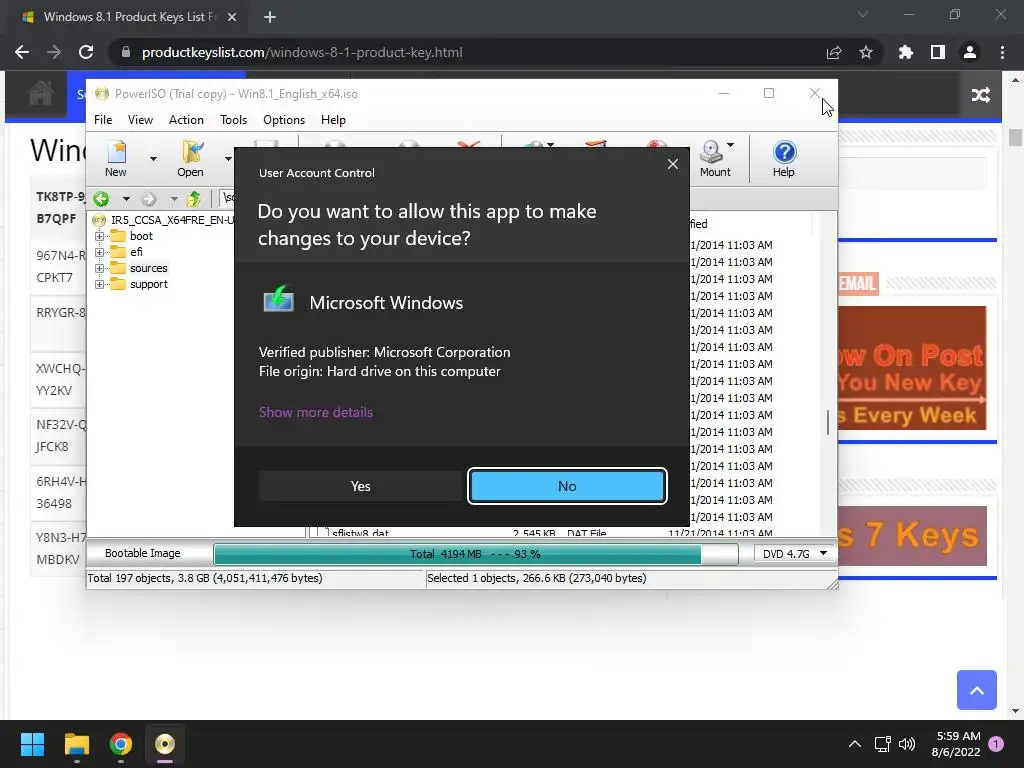1024x768 pixels.
Task: Click the network icon in system tray
Action: click(882, 744)
